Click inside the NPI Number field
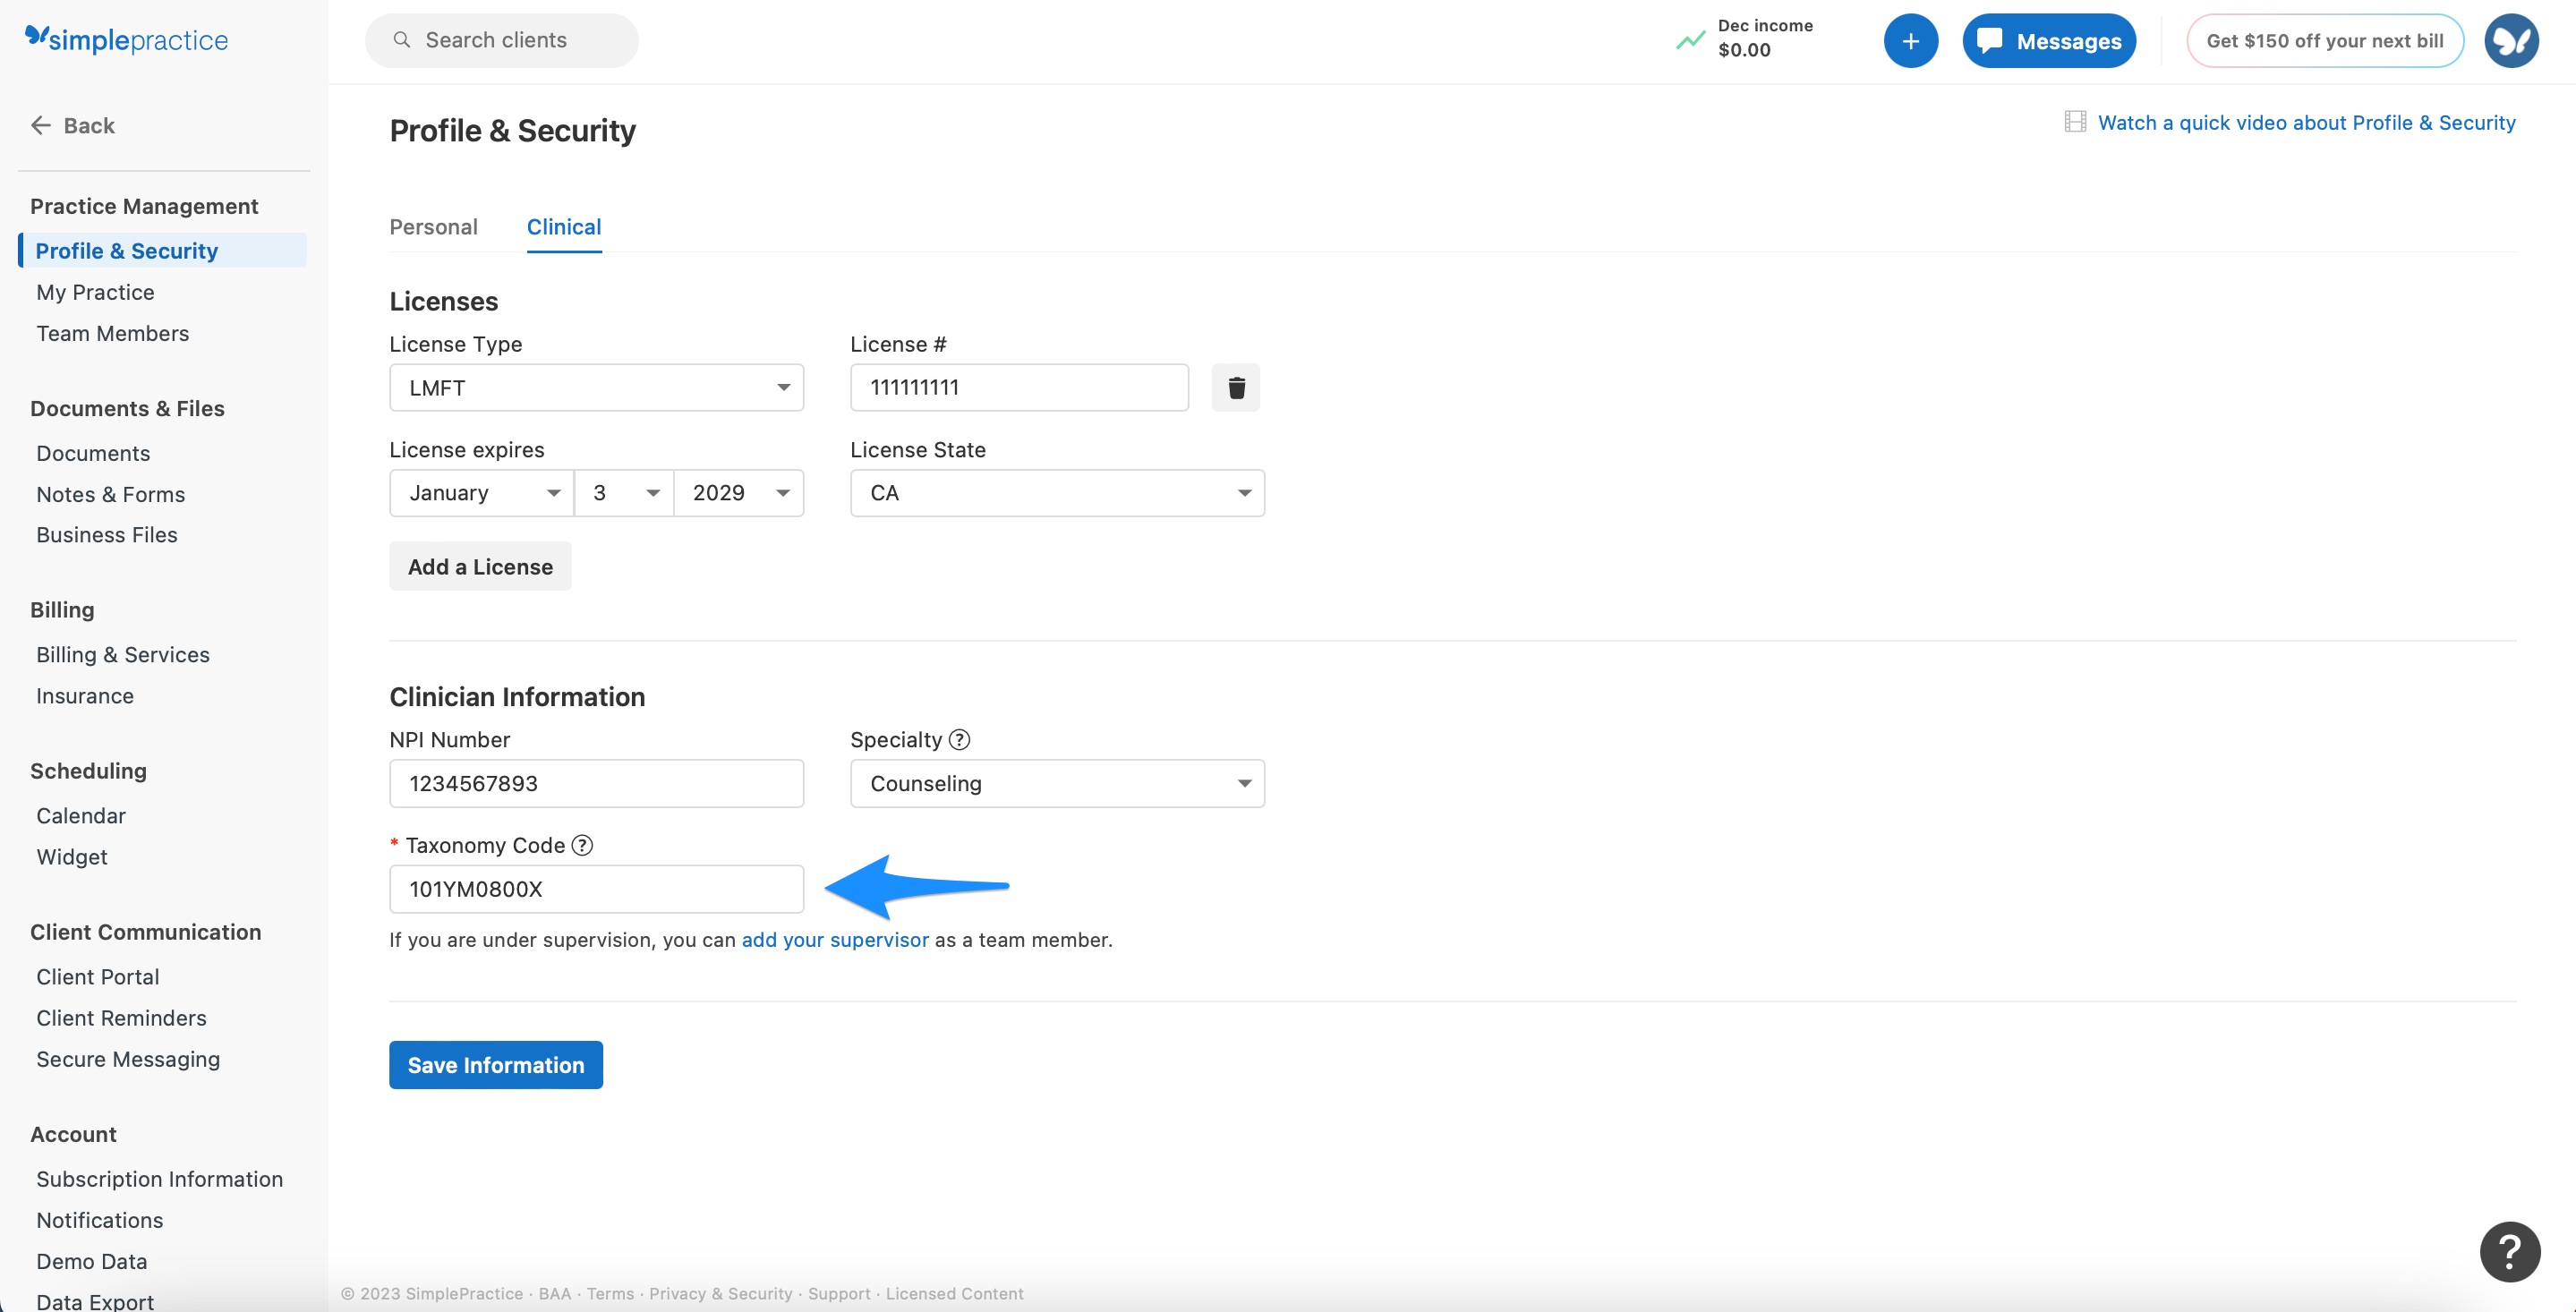 (x=596, y=784)
